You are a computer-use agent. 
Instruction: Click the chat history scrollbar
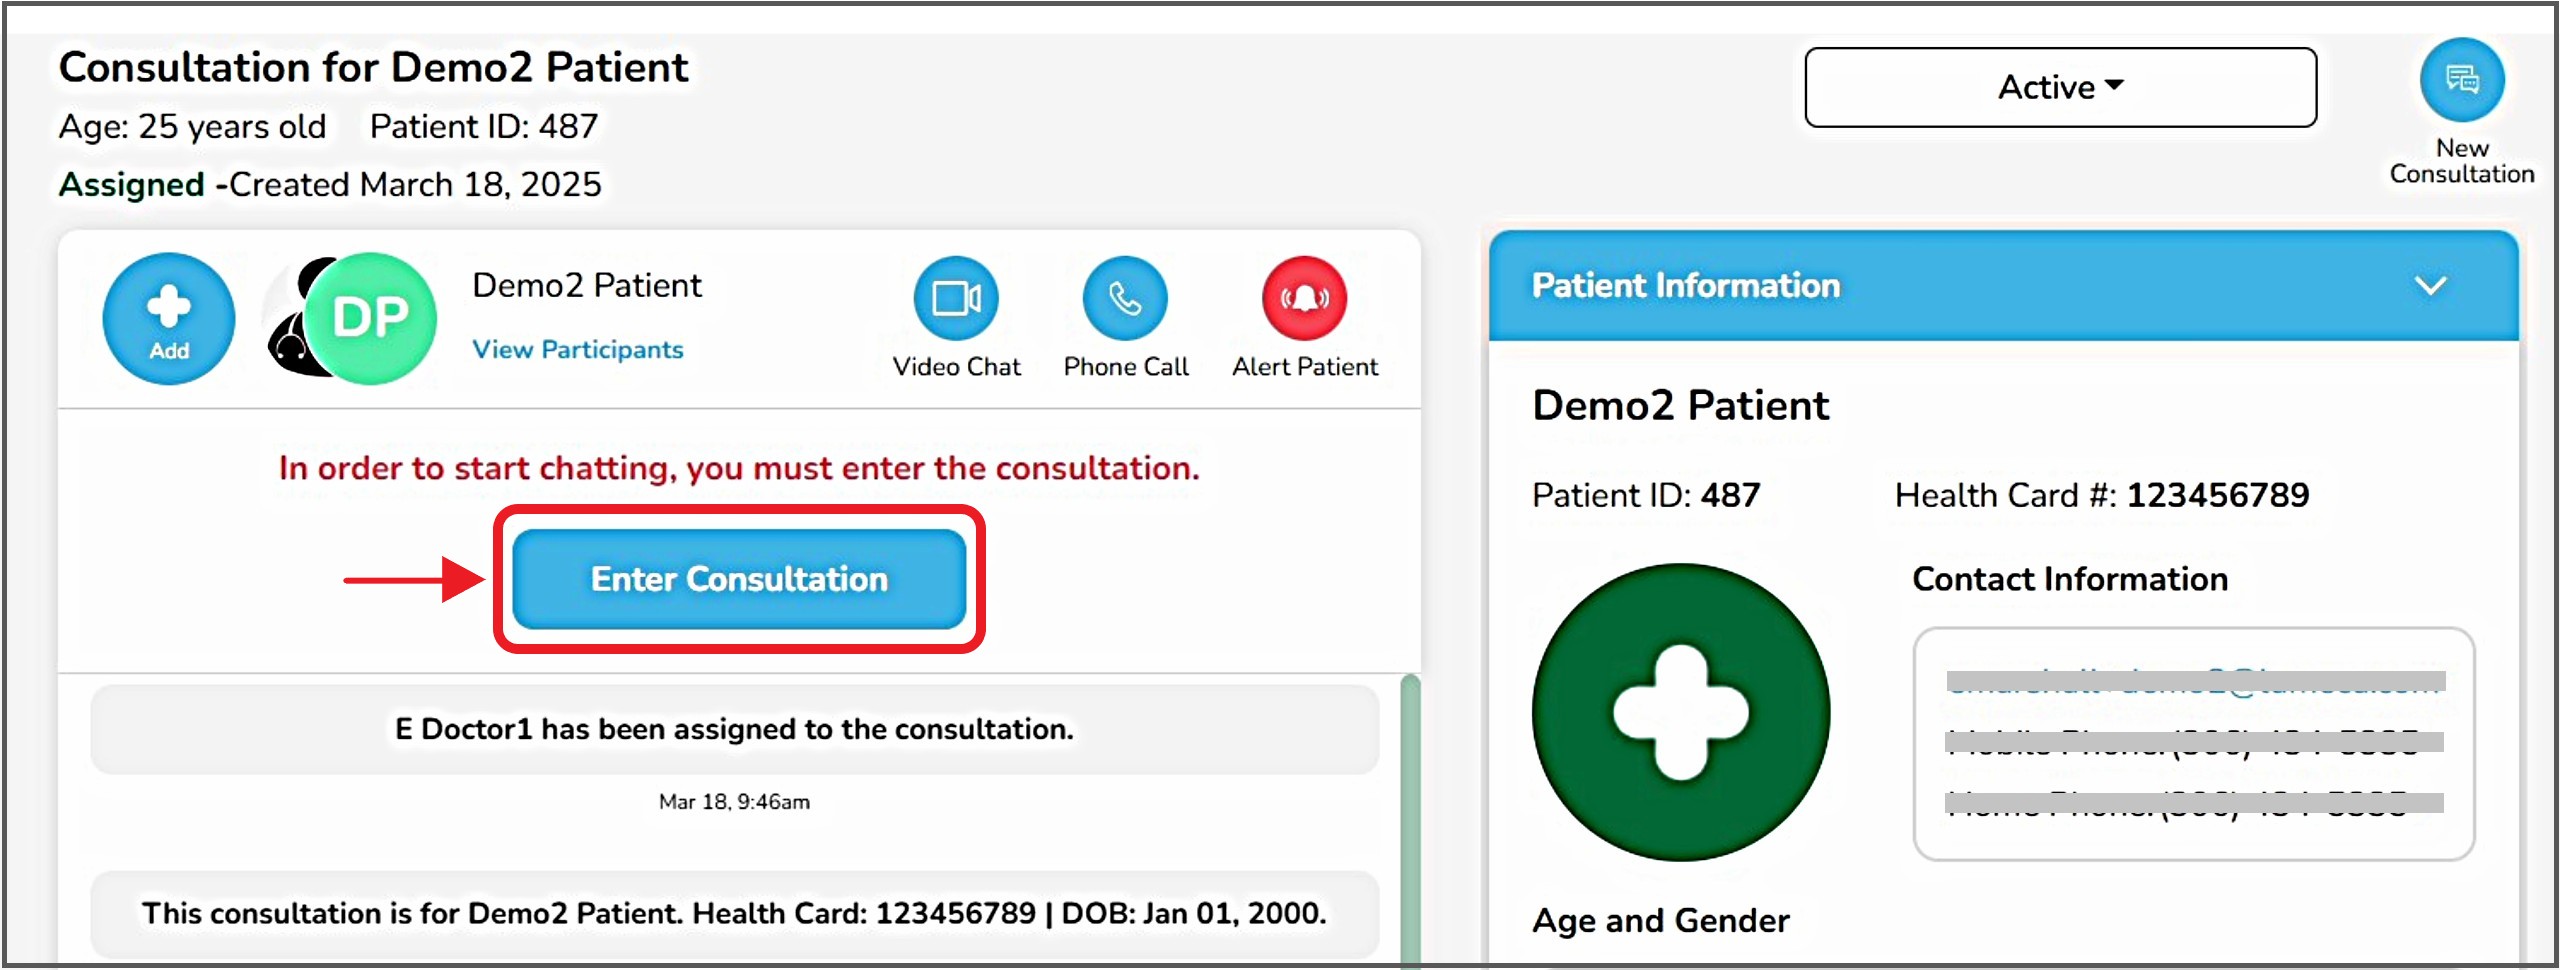(x=1410, y=820)
